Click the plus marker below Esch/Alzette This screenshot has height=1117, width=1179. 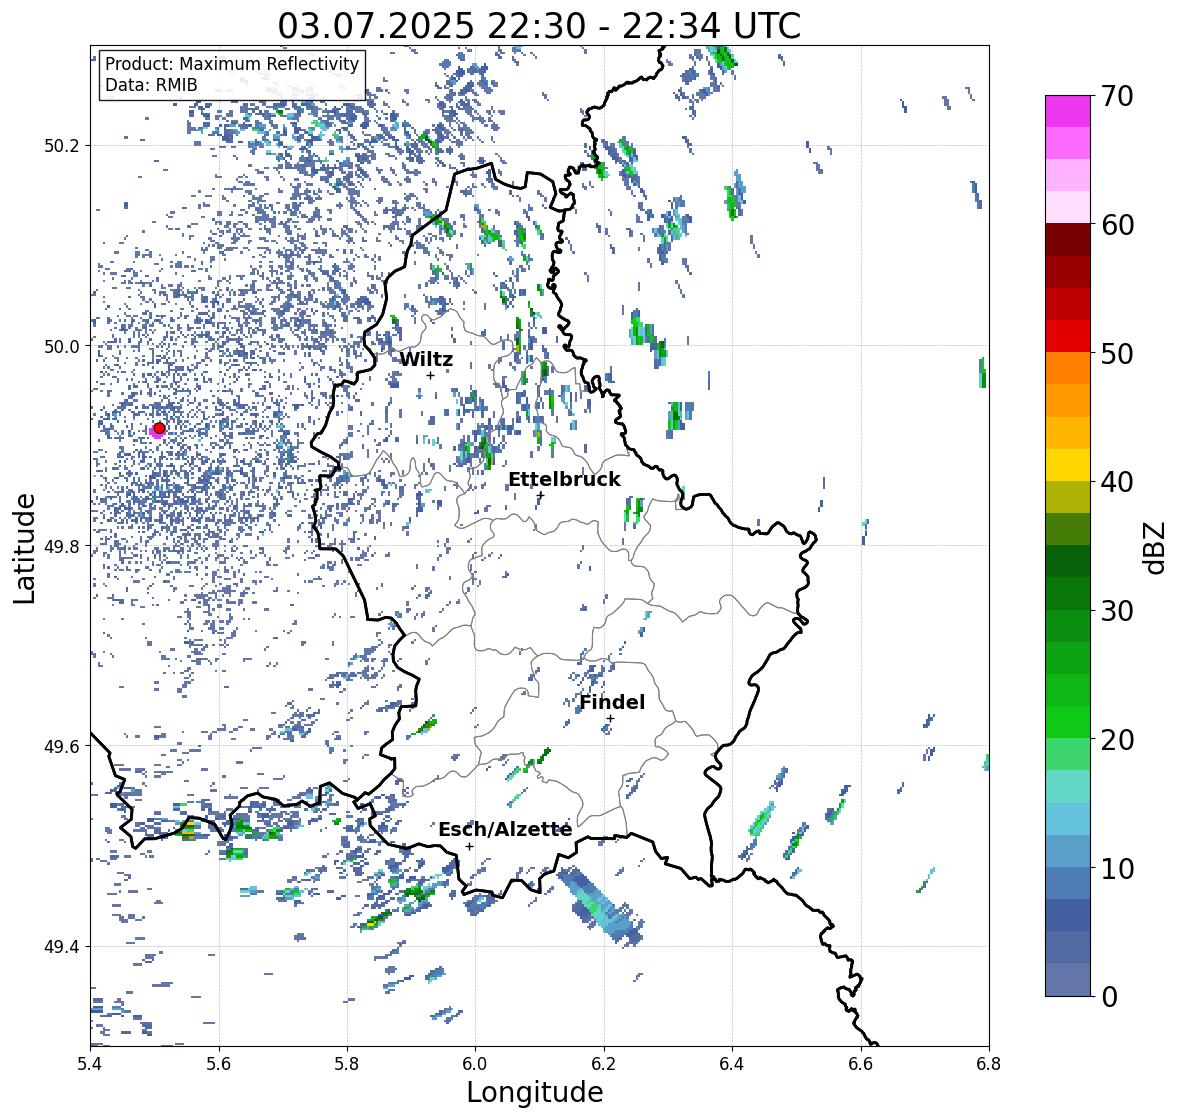click(x=469, y=846)
